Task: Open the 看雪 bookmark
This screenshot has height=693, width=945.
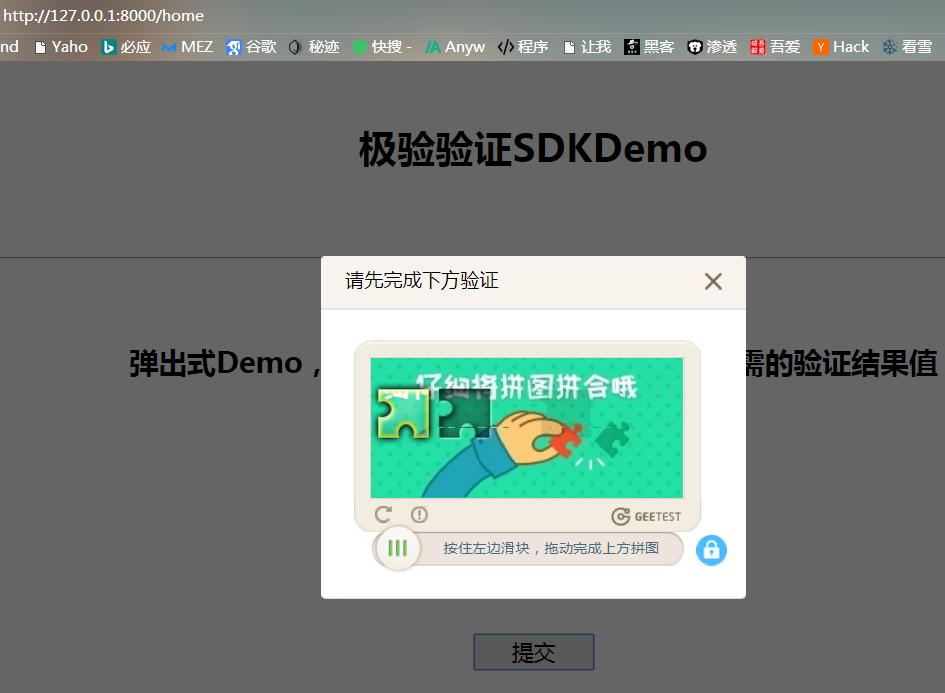Action: click(908, 47)
